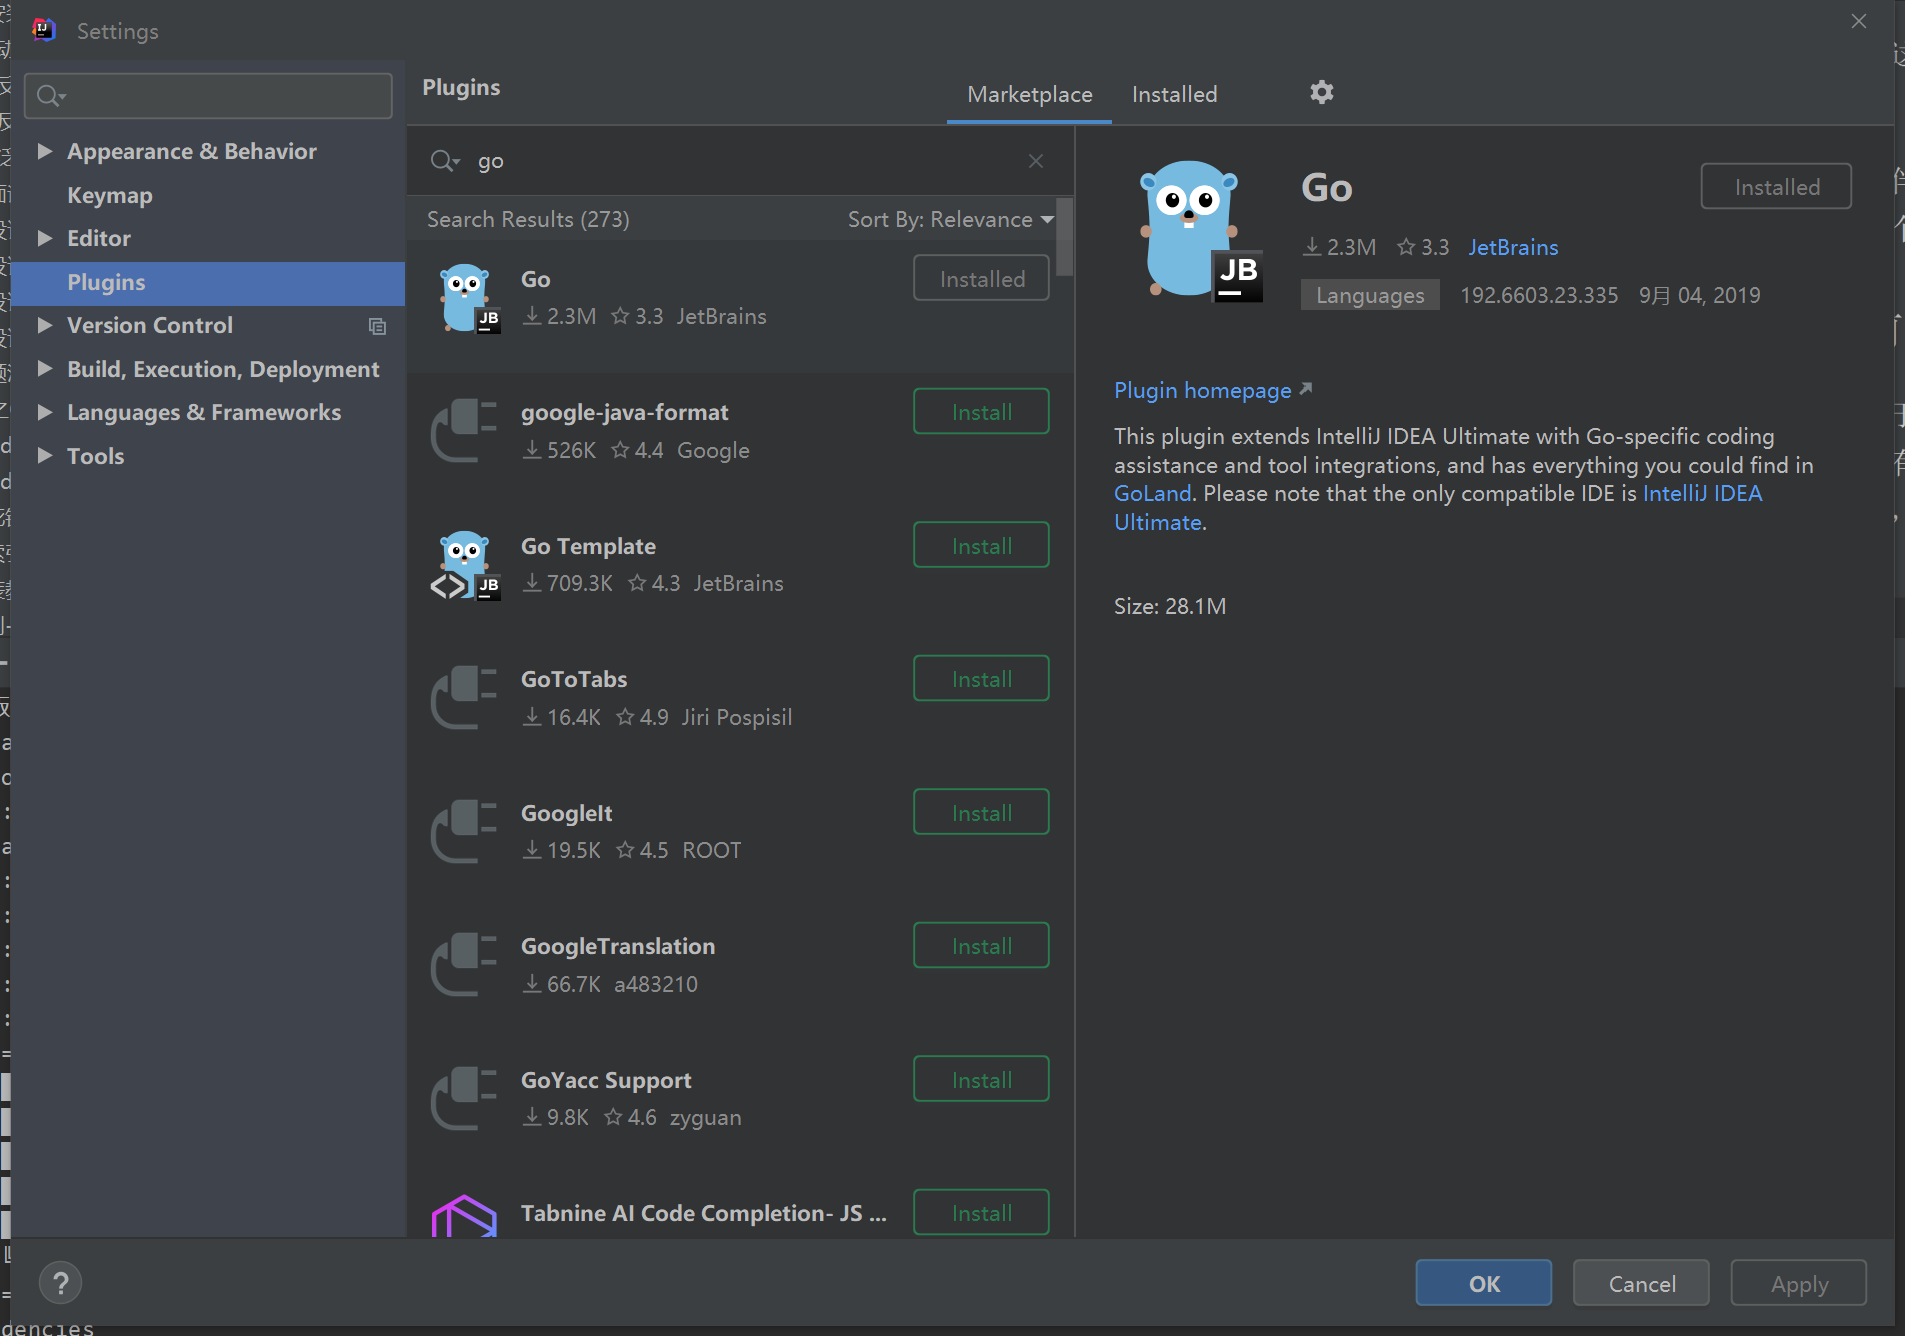Screen dimensions: 1905x1336
Task: Click the Size: 28.1M text
Action: click(x=1170, y=606)
